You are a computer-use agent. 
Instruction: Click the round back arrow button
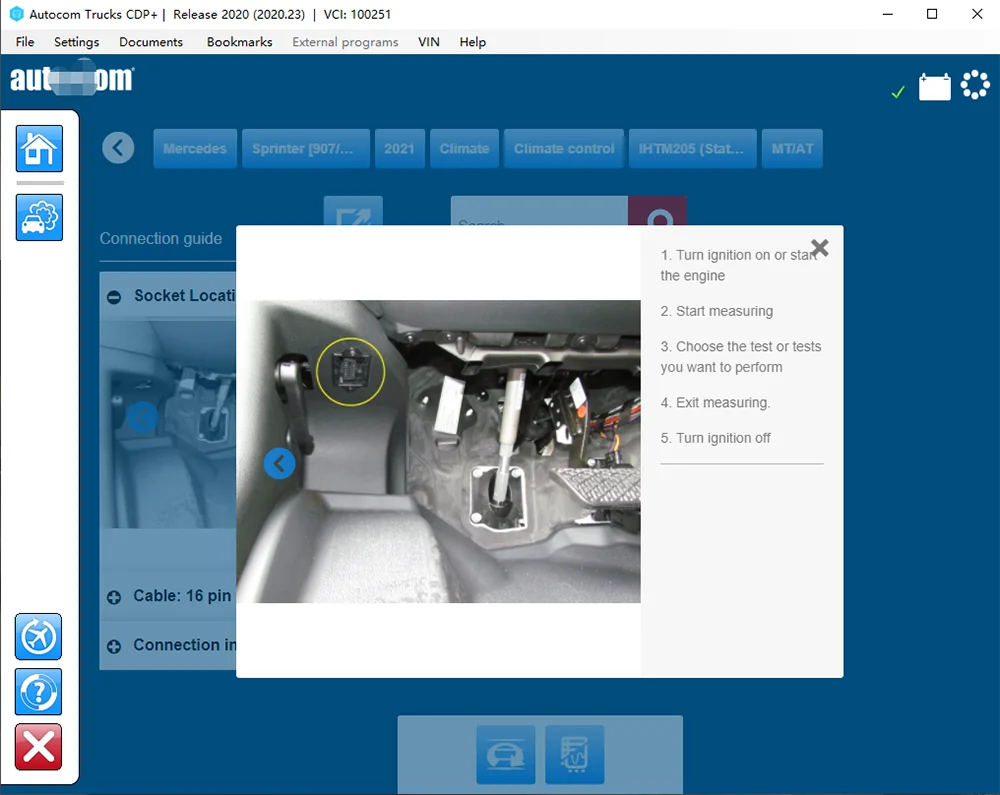pos(118,148)
